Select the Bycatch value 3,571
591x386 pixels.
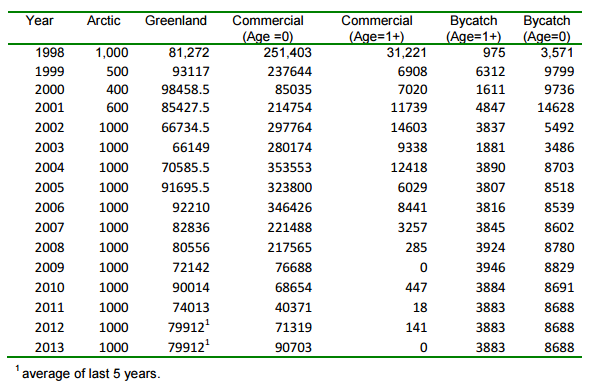click(557, 53)
